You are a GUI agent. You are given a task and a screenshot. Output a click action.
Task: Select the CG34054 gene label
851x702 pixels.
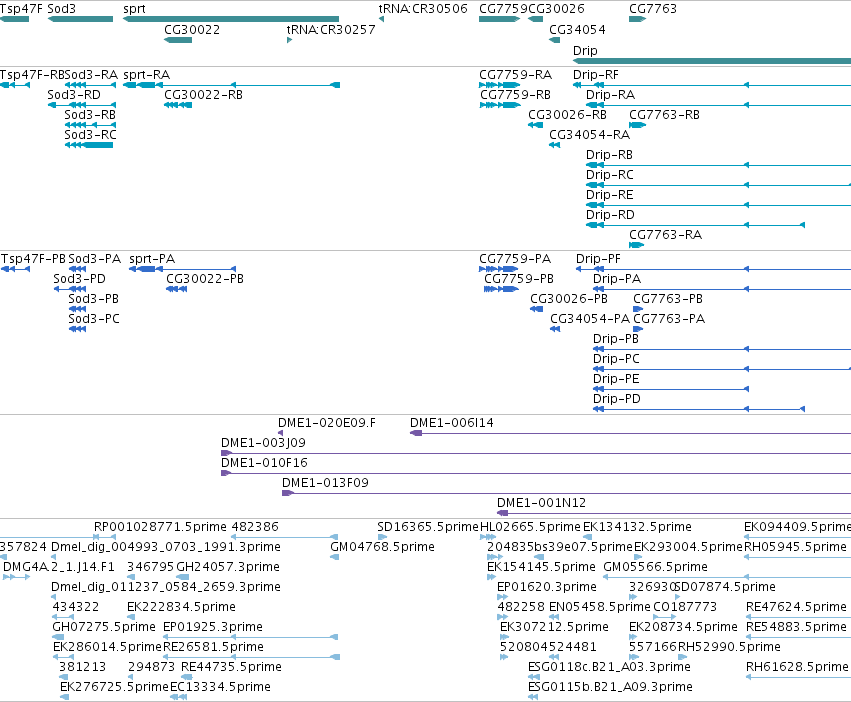pyautogui.click(x=577, y=29)
